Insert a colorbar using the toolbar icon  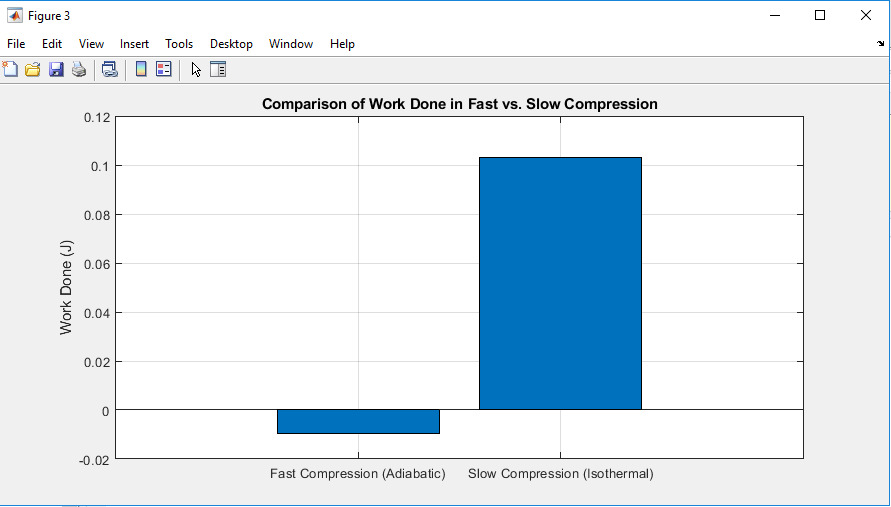coord(141,69)
